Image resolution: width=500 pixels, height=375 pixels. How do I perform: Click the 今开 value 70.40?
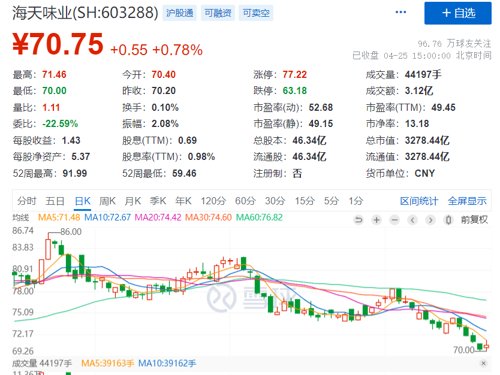point(163,74)
